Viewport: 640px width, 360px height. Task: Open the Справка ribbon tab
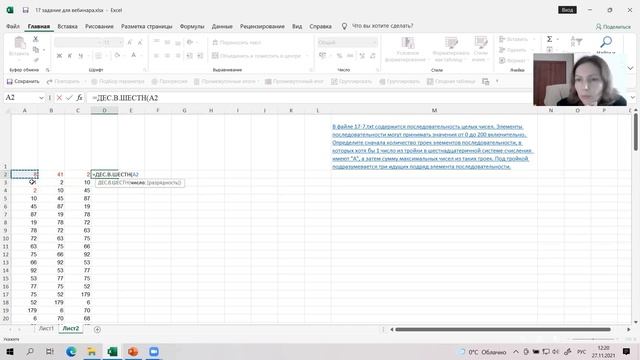click(320, 26)
